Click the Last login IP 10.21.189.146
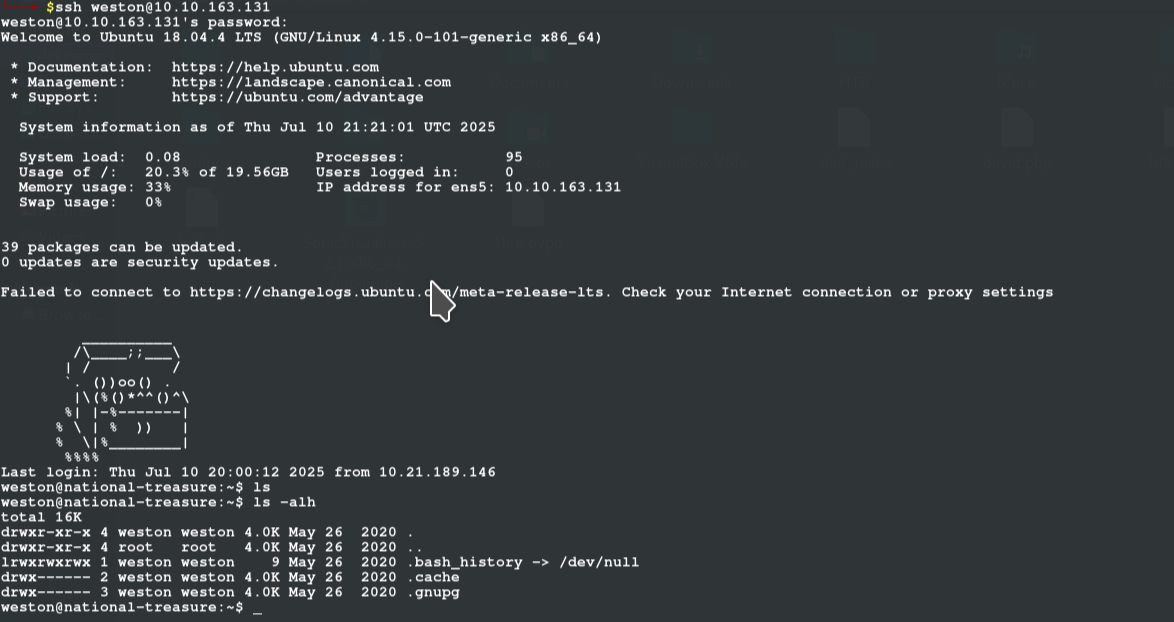 [x=437, y=472]
